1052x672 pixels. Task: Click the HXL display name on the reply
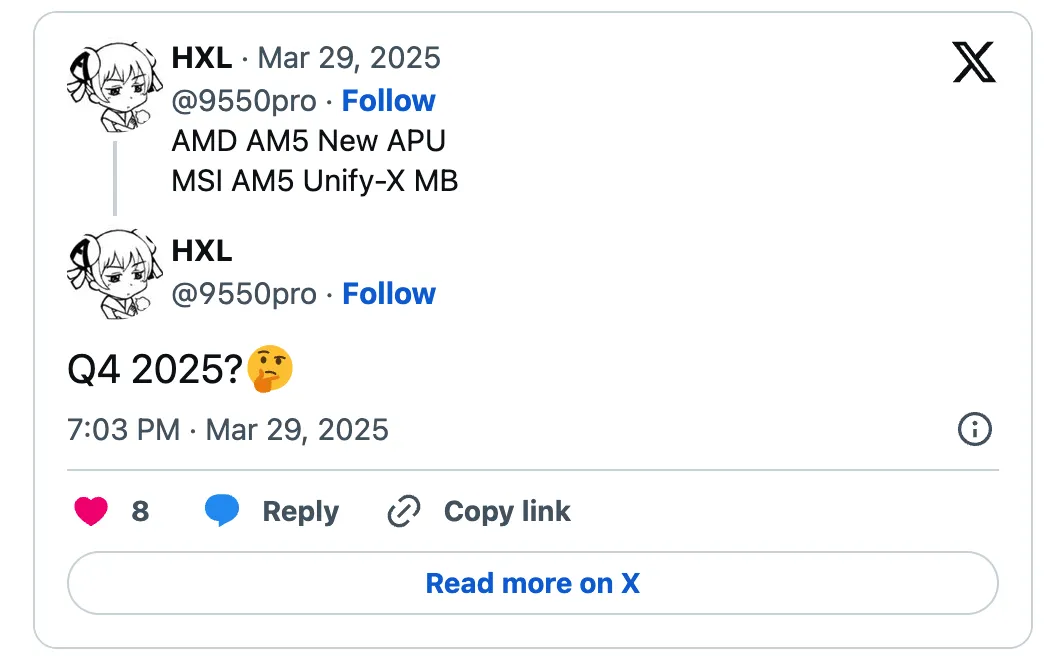click(203, 251)
